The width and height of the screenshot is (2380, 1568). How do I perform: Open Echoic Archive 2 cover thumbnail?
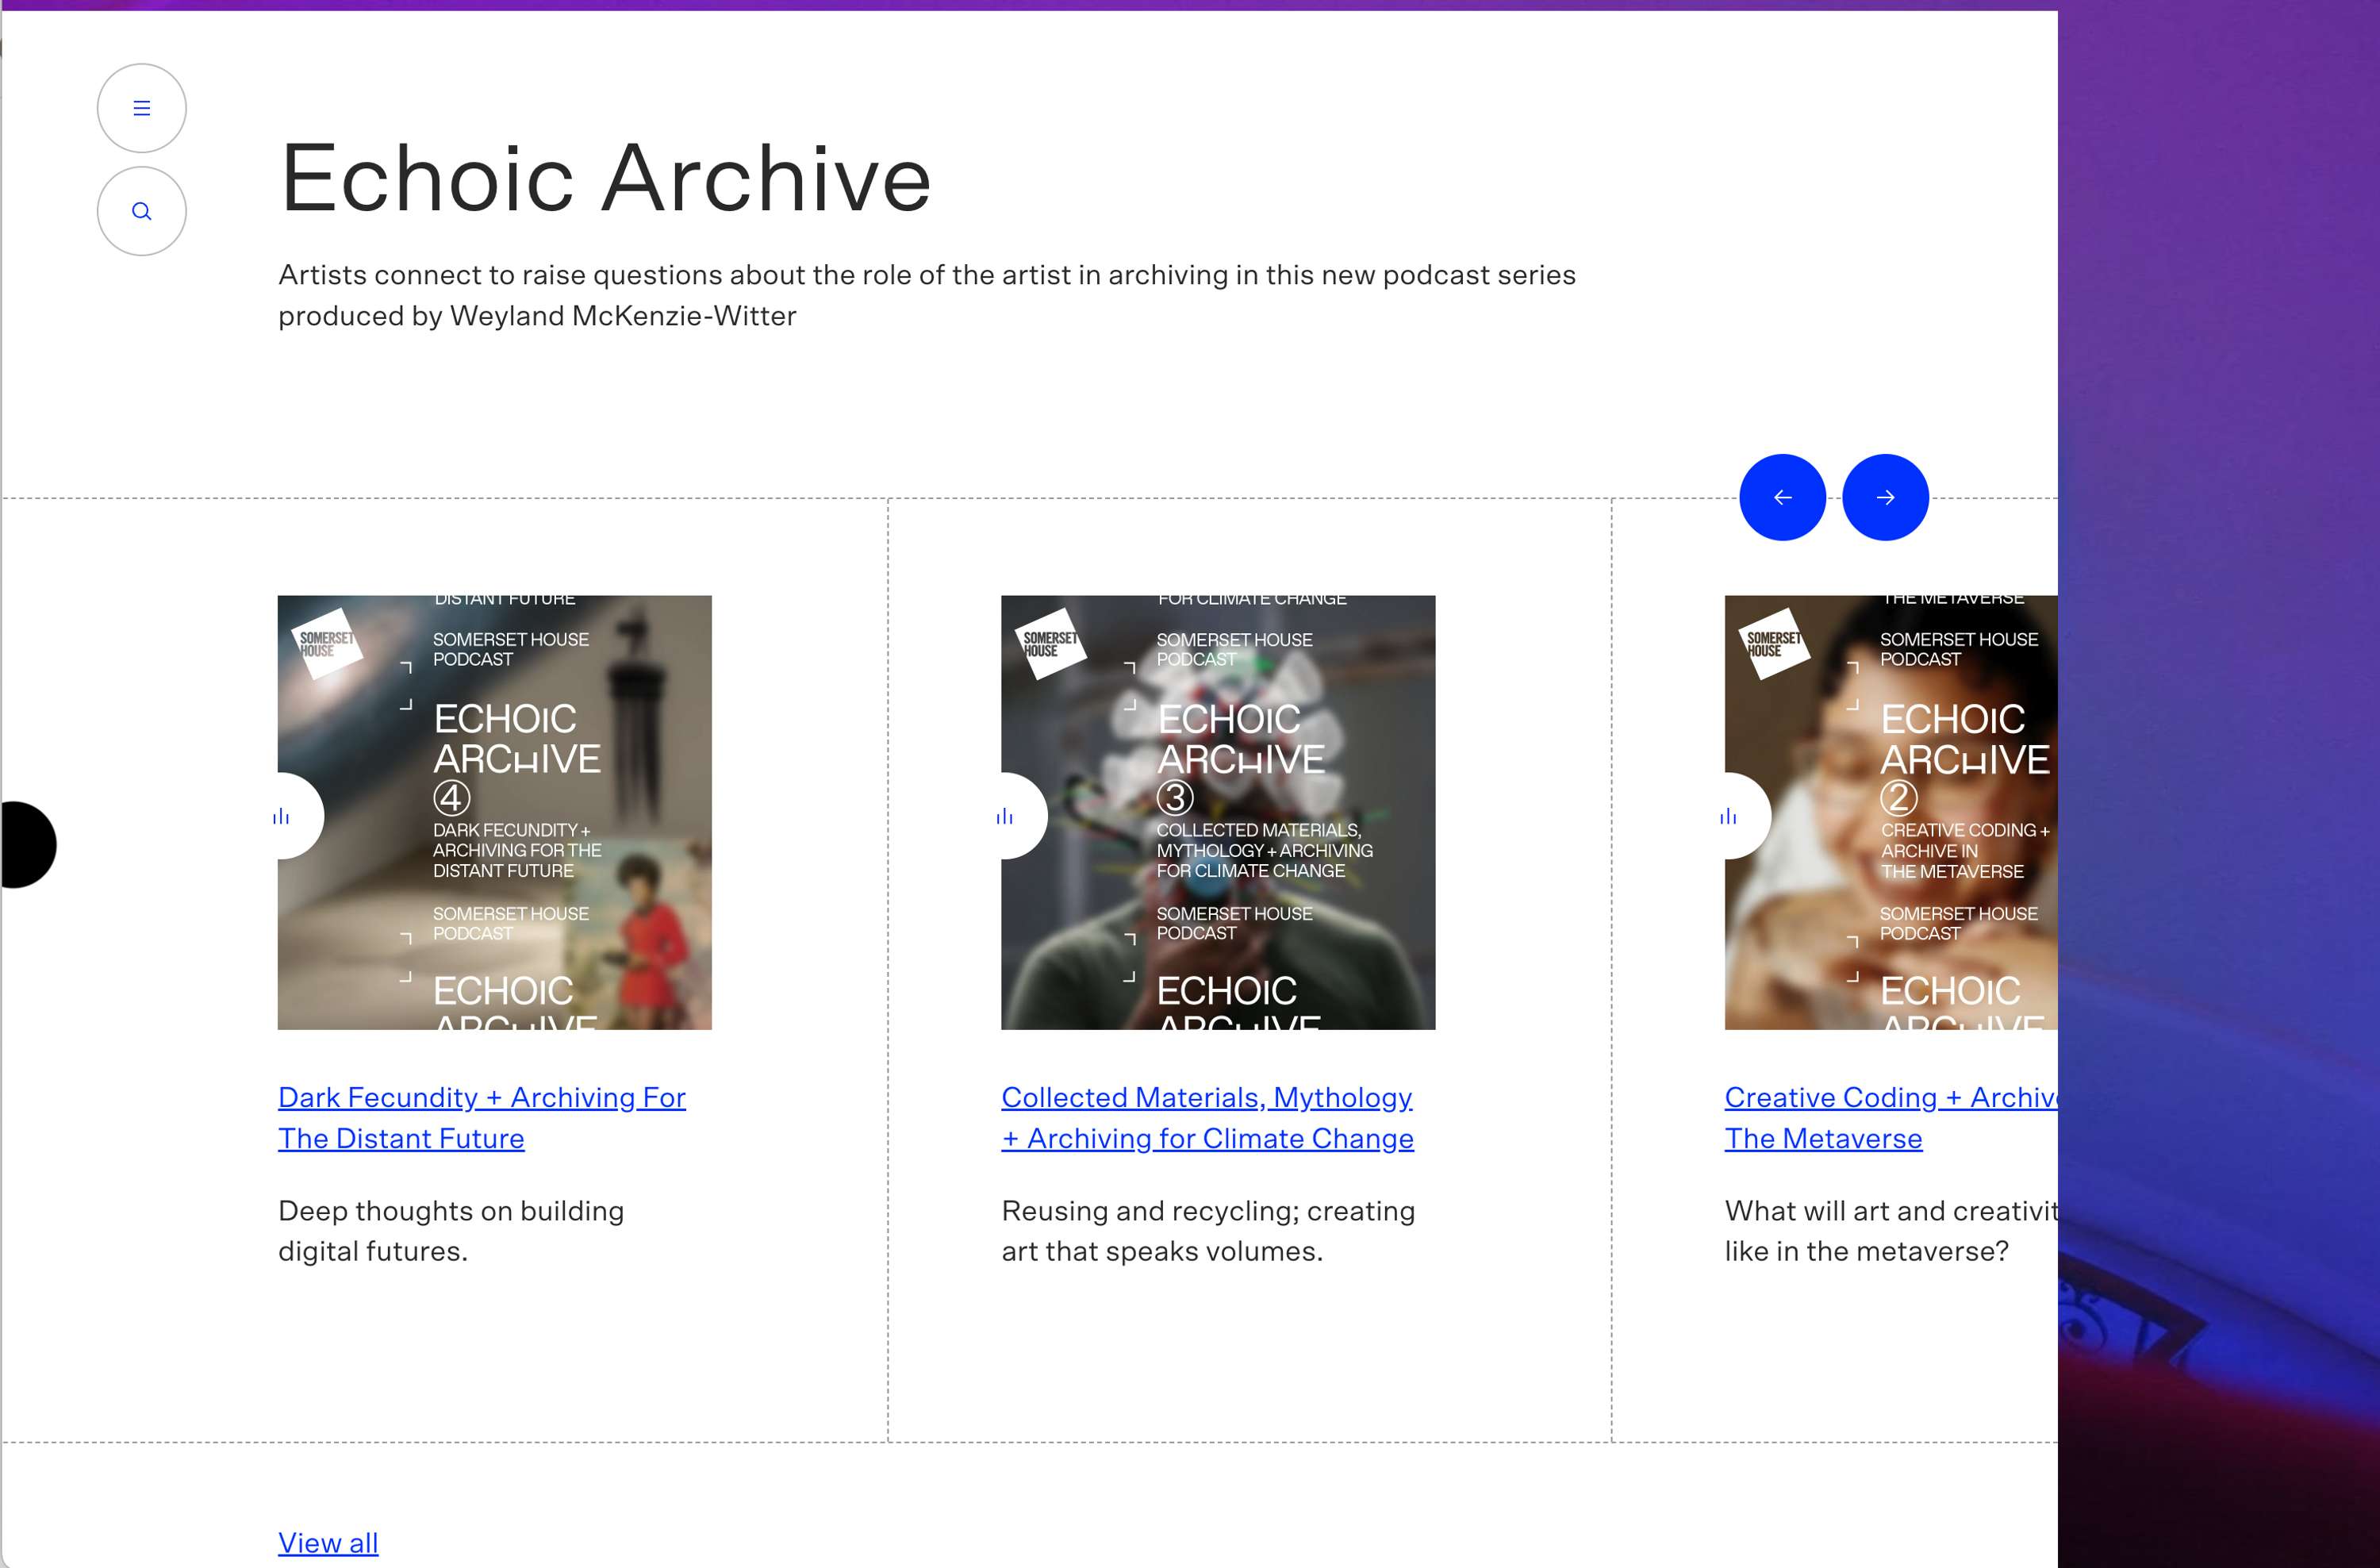point(1891,812)
